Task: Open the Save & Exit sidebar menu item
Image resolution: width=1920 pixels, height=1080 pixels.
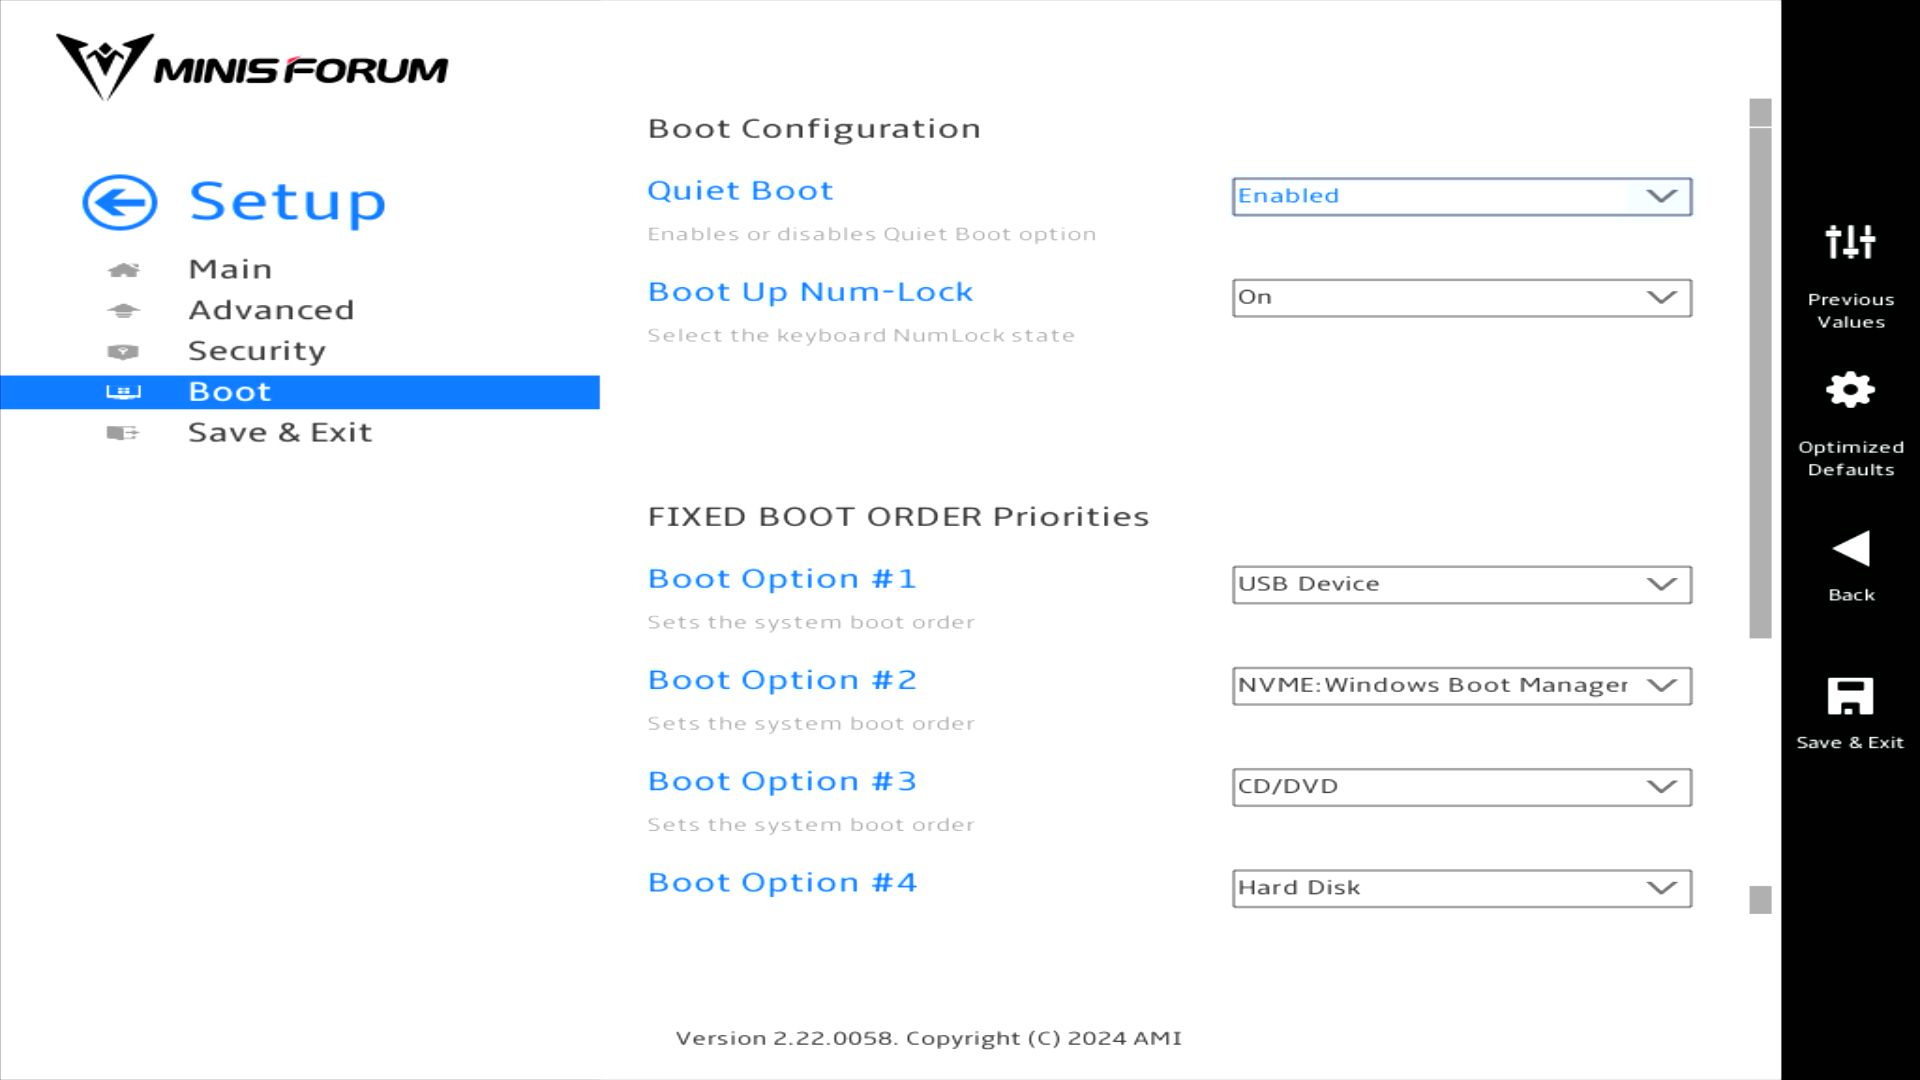Action: [280, 432]
